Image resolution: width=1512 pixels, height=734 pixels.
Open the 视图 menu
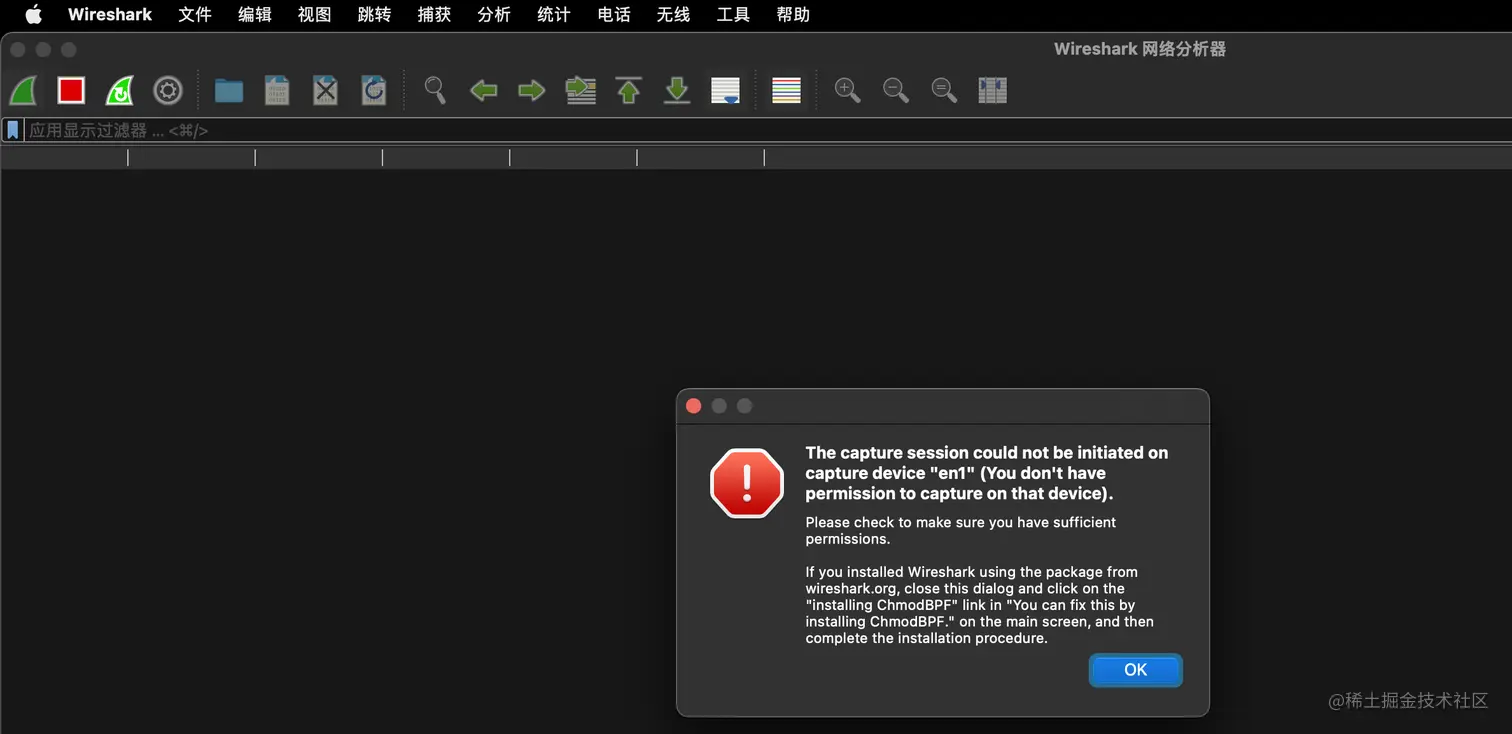315,15
